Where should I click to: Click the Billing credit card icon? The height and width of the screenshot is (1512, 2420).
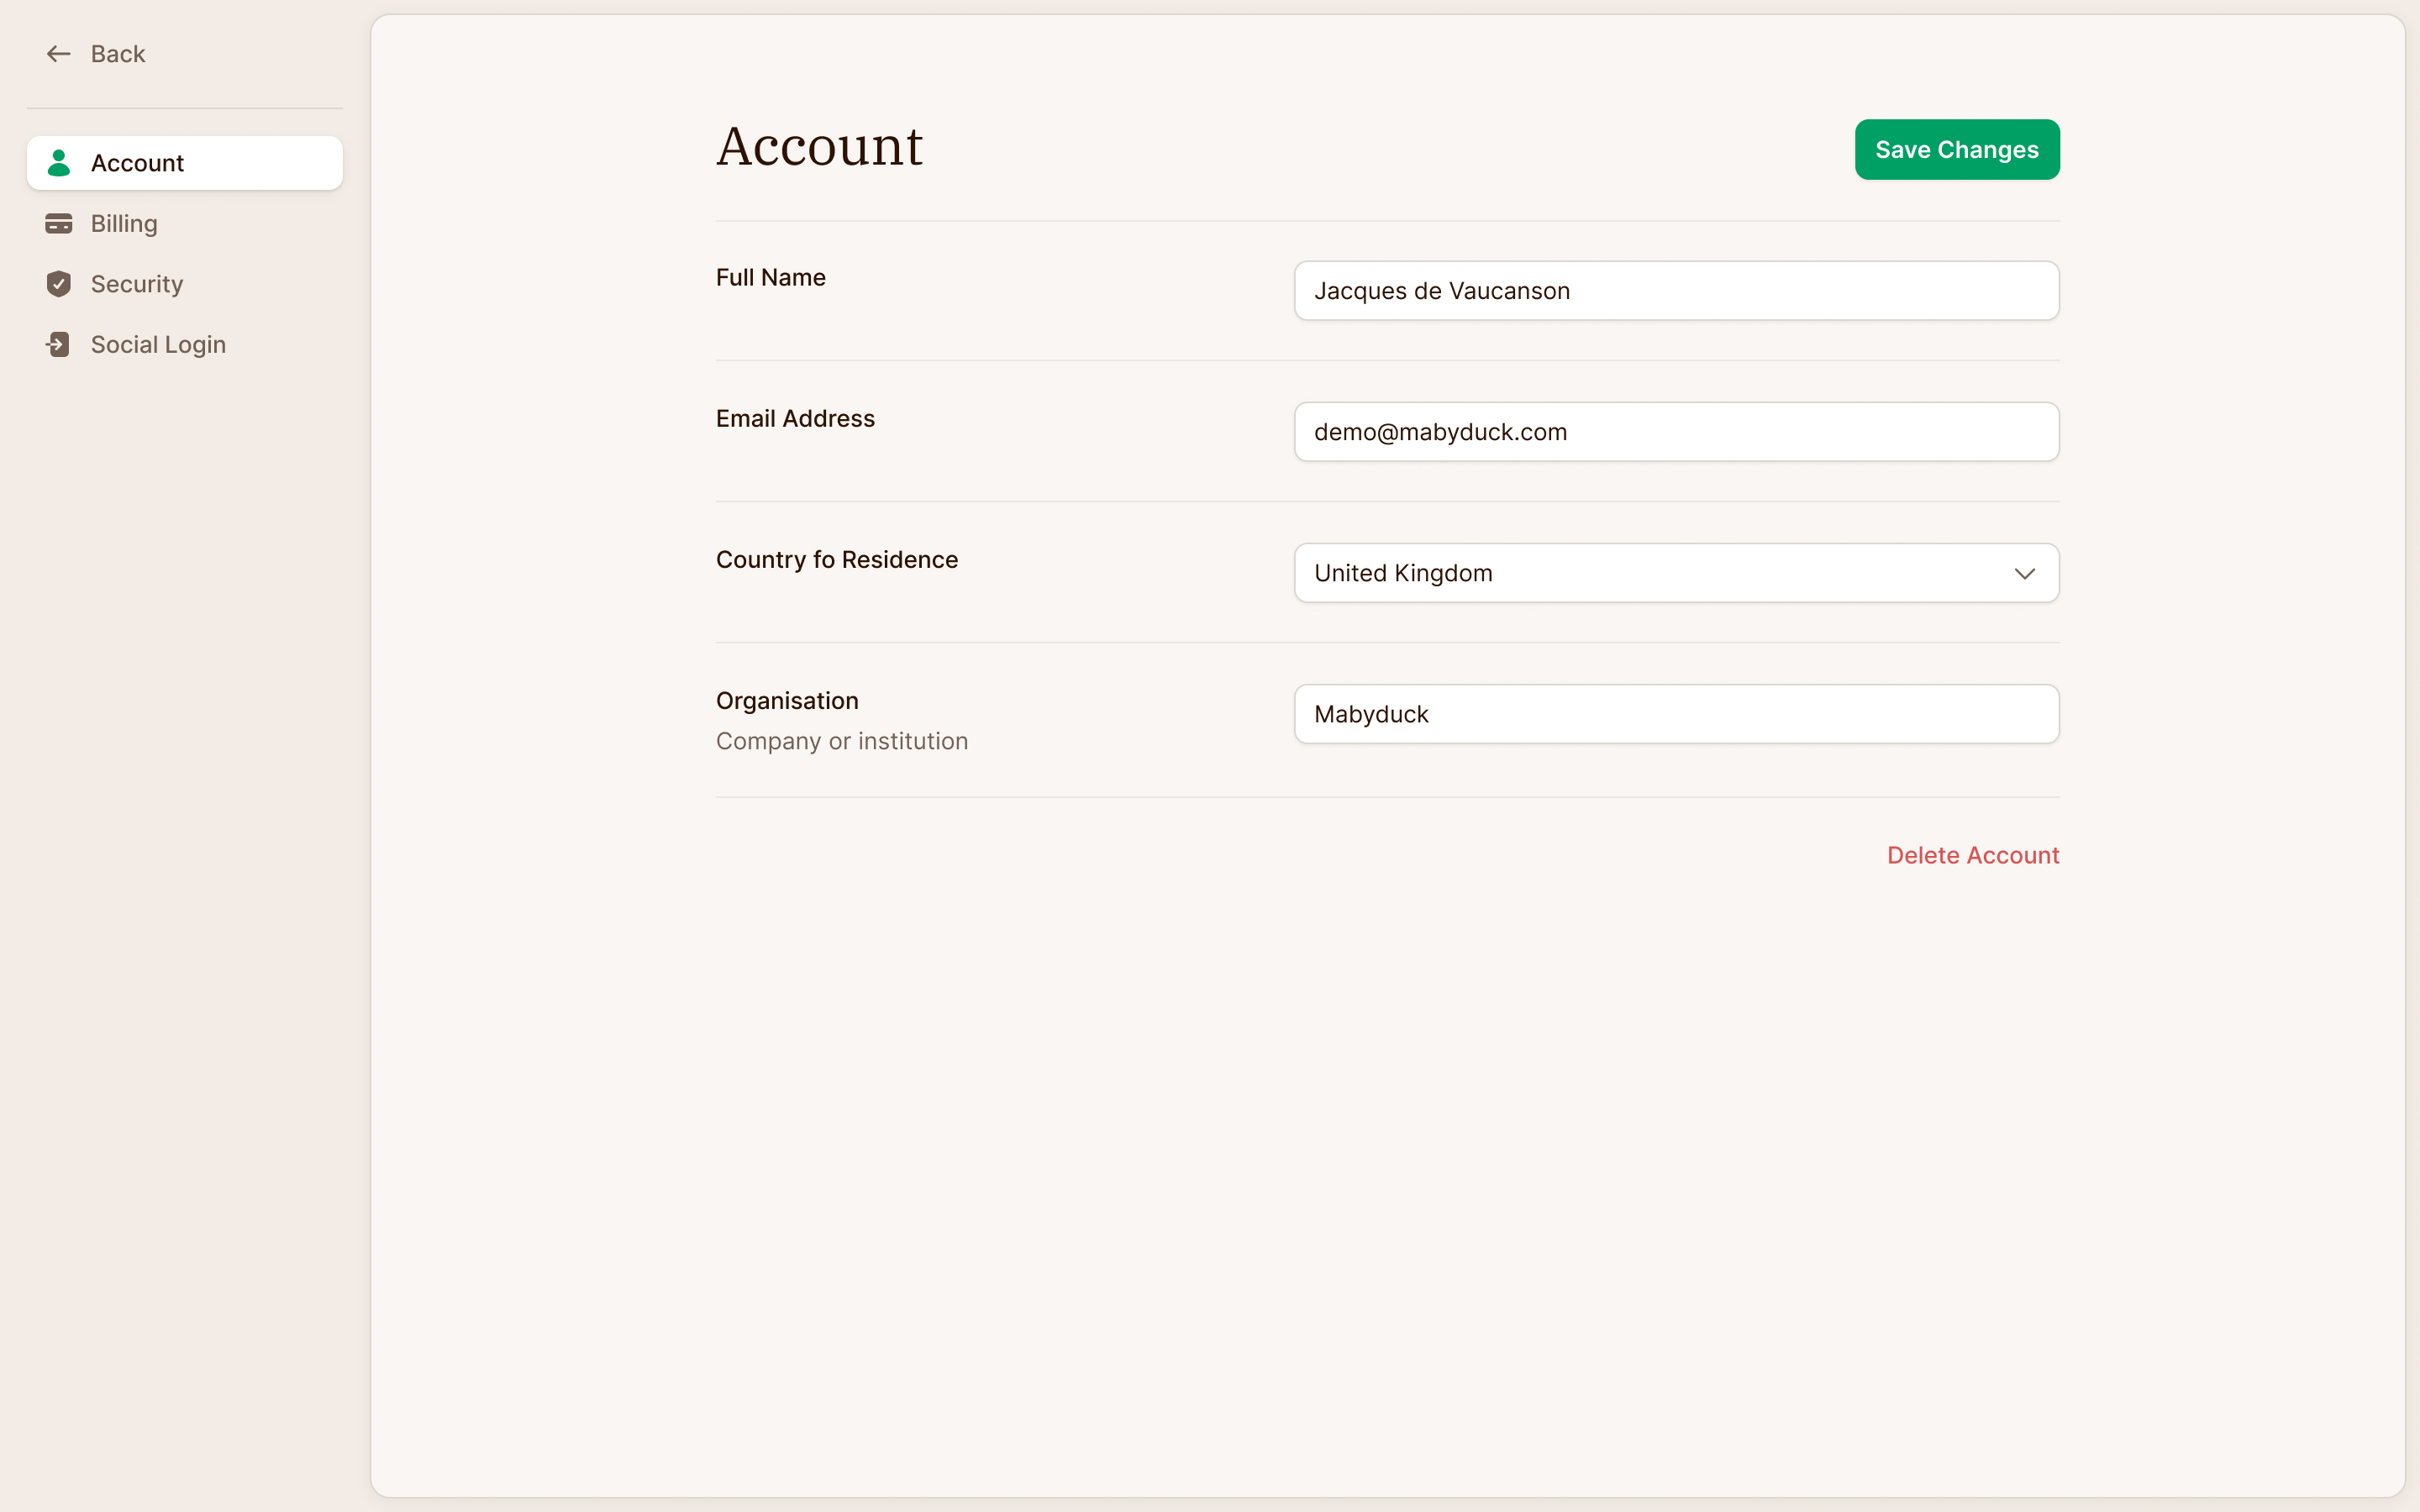(59, 224)
